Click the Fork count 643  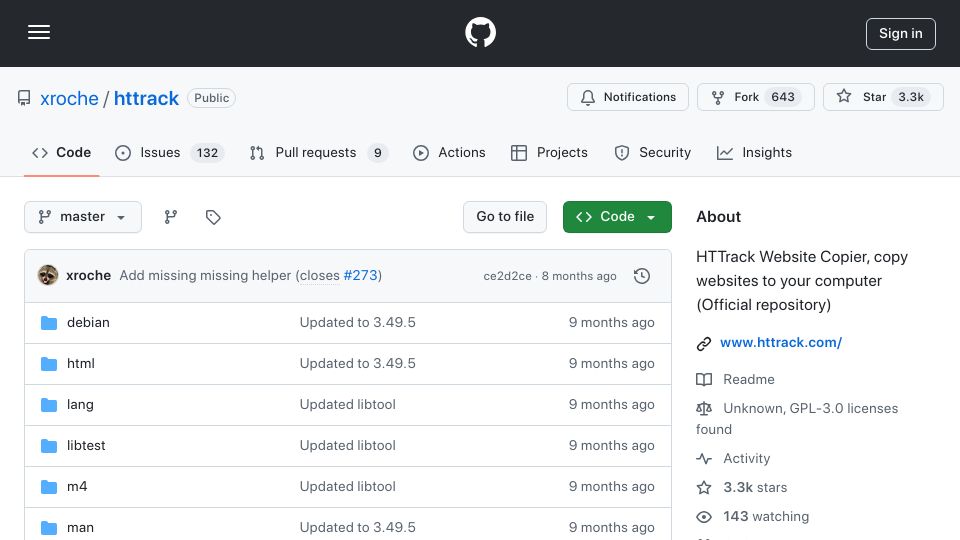click(783, 97)
